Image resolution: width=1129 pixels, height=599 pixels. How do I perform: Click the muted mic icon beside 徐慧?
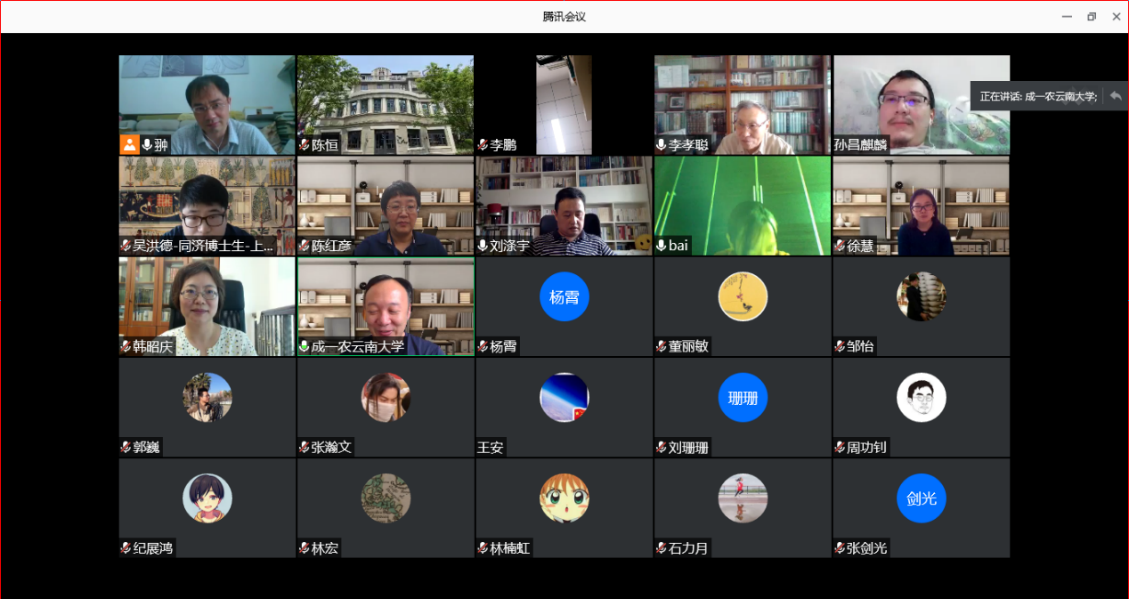pos(840,246)
